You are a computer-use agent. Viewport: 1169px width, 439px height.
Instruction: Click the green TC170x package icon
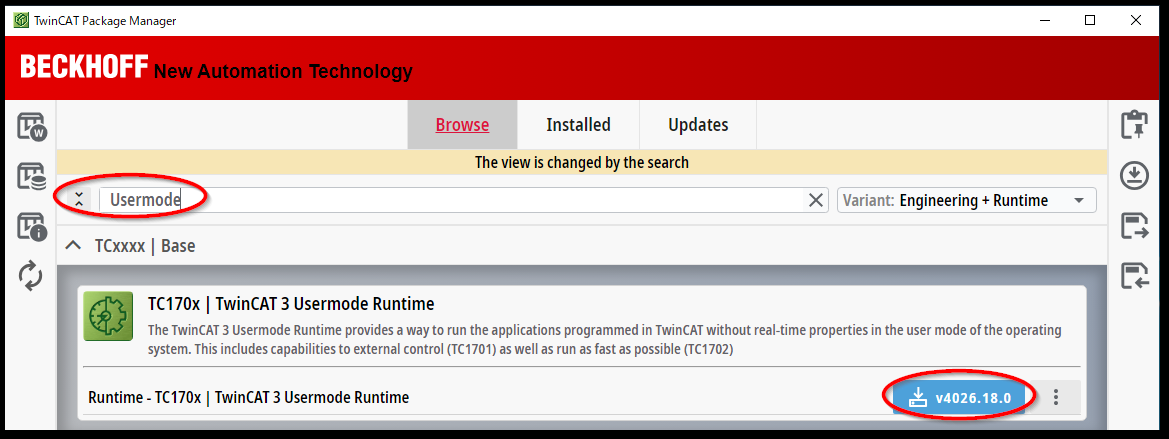[109, 317]
